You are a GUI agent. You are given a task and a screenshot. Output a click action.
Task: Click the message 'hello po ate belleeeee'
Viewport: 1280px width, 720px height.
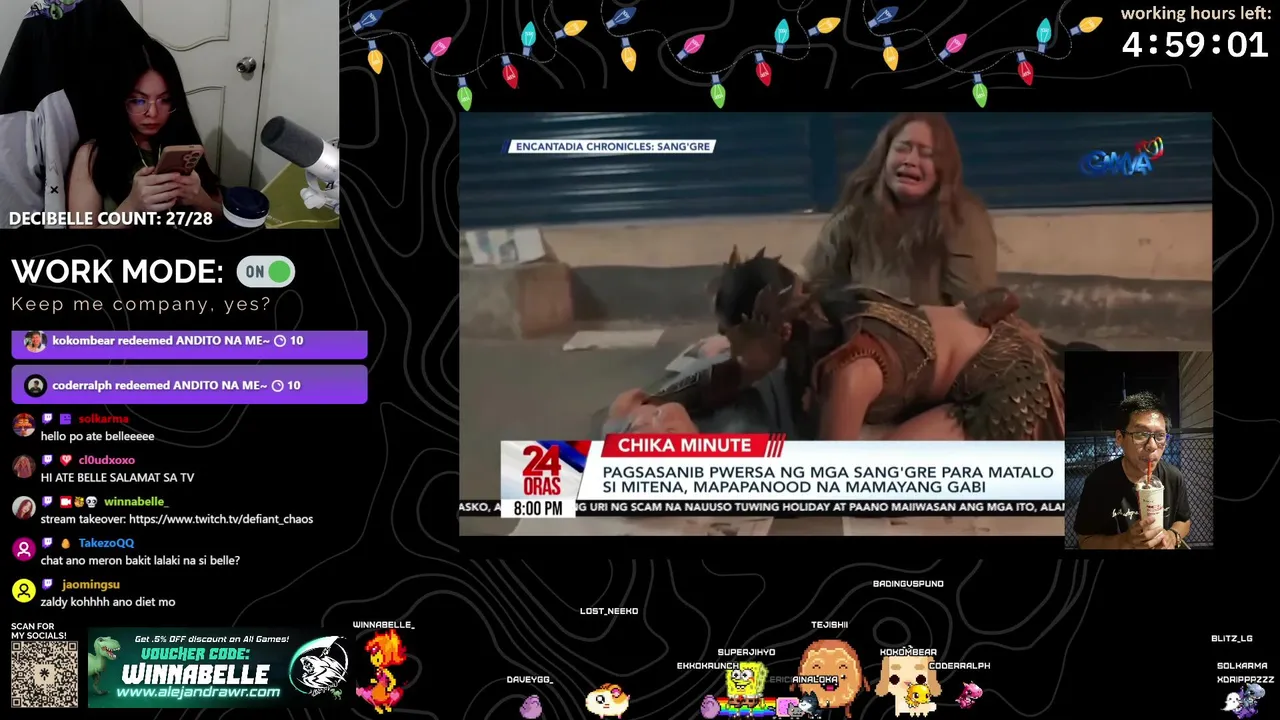click(97, 436)
